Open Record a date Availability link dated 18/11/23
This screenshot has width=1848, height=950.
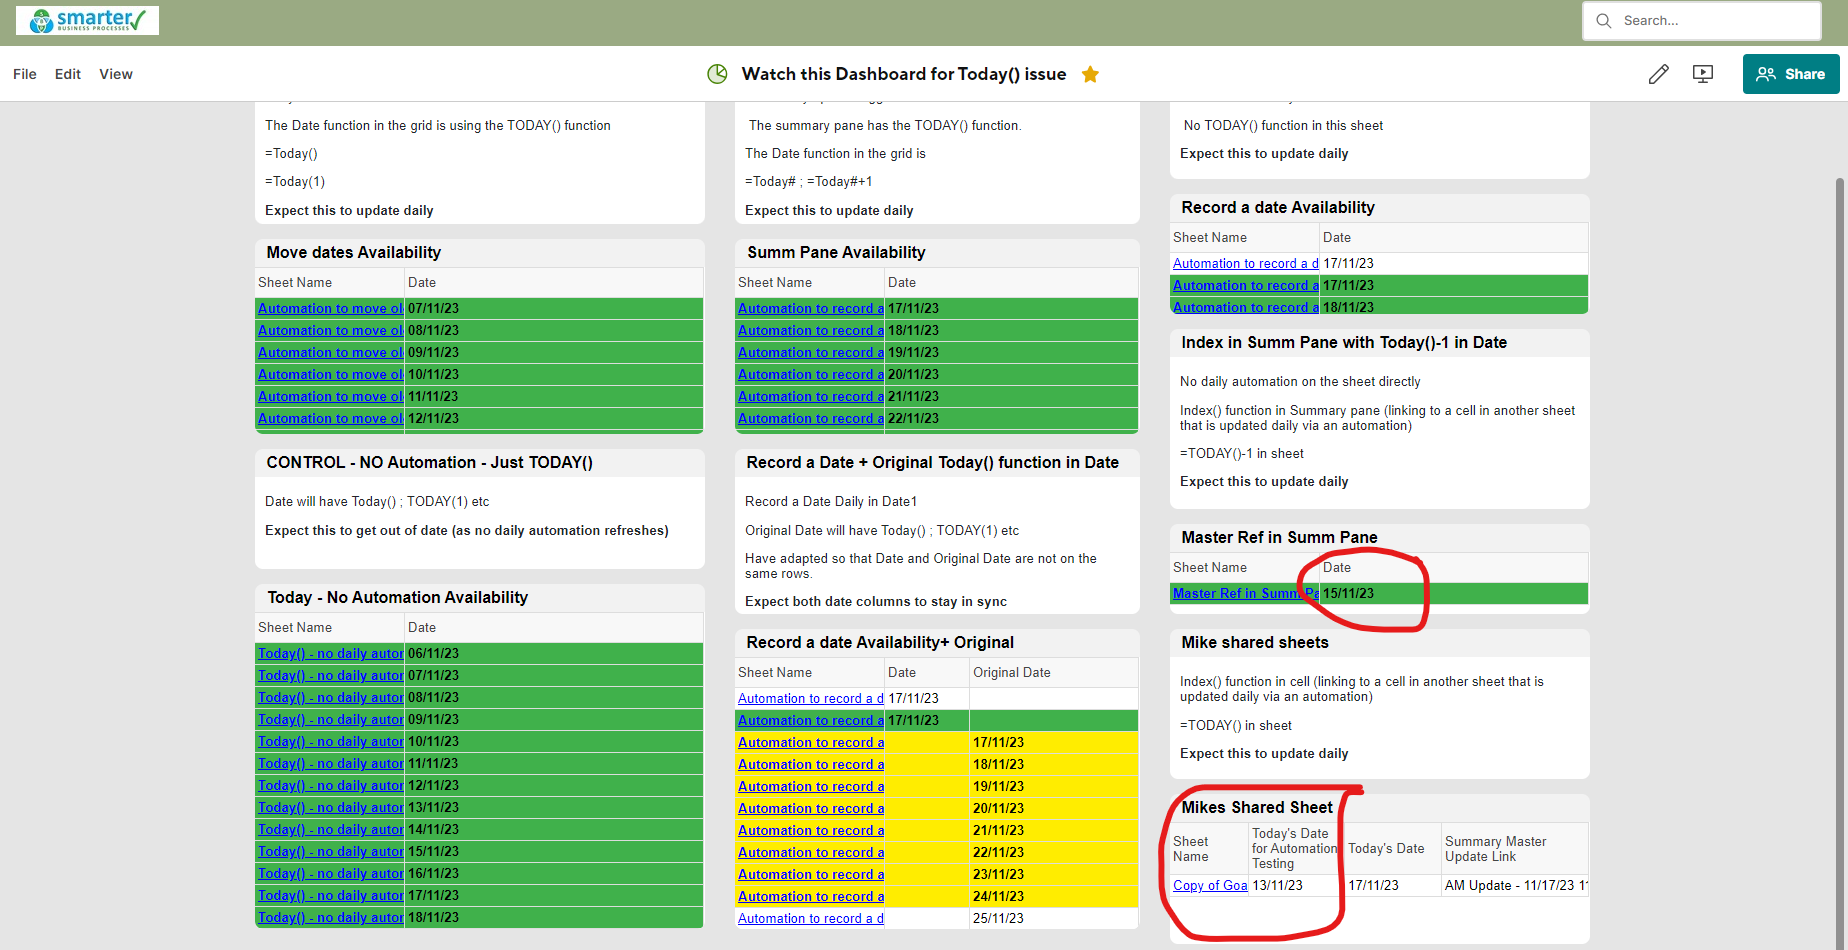click(x=1246, y=308)
